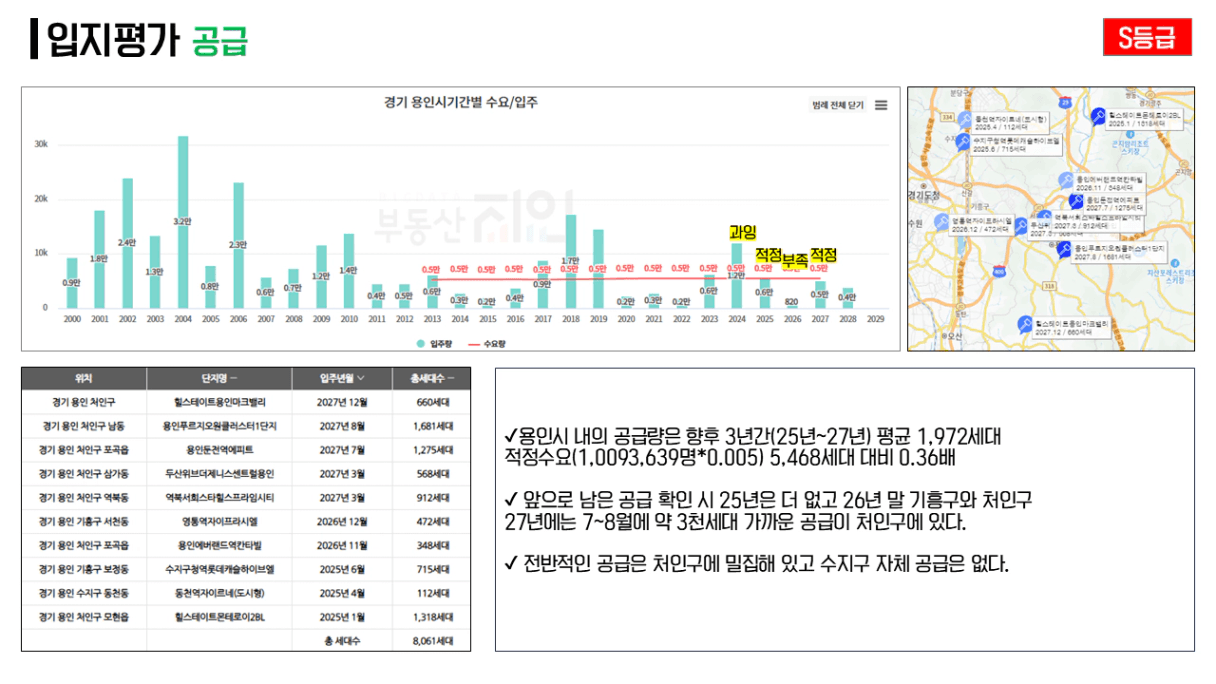1216x684 pixels.
Task: Toggle the 입주량 legend series
Action: click(434, 342)
